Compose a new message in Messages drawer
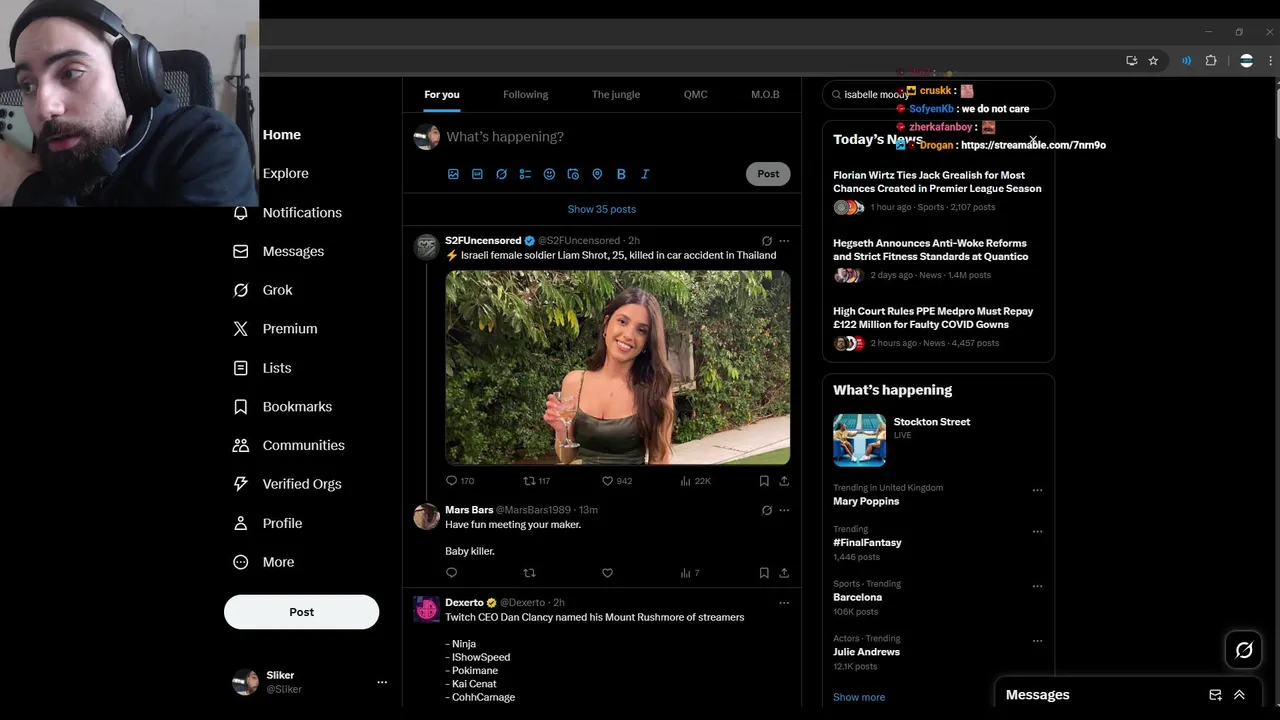Image resolution: width=1280 pixels, height=720 pixels. point(1215,695)
